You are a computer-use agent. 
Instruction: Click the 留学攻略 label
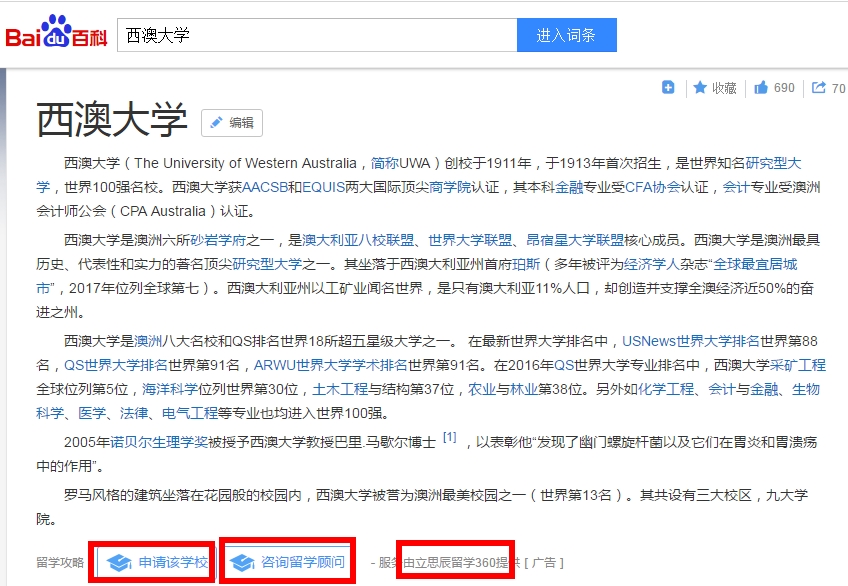coord(60,563)
